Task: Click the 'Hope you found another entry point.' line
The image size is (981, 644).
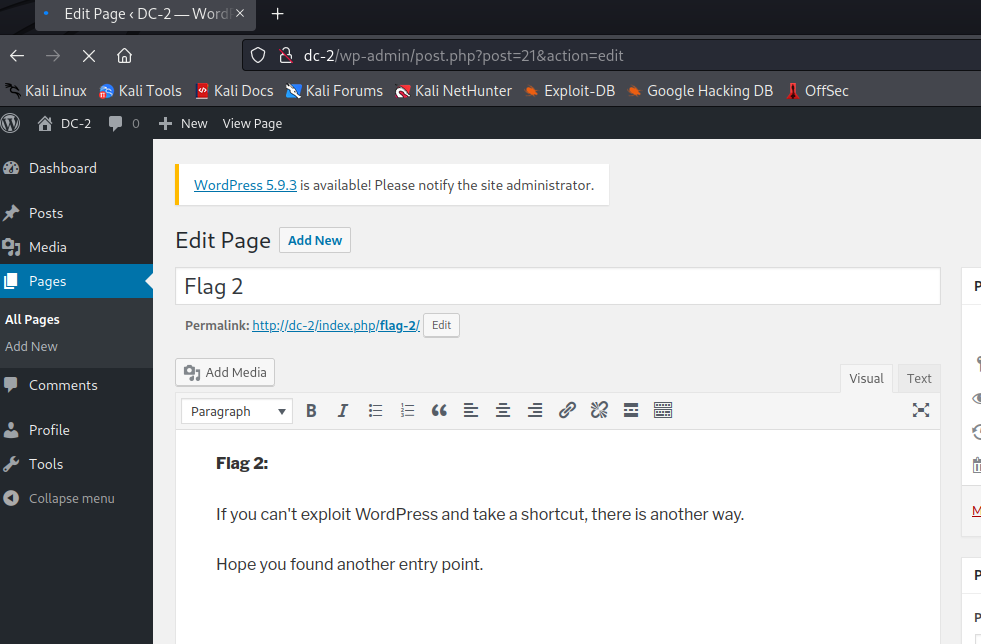Action: [350, 565]
